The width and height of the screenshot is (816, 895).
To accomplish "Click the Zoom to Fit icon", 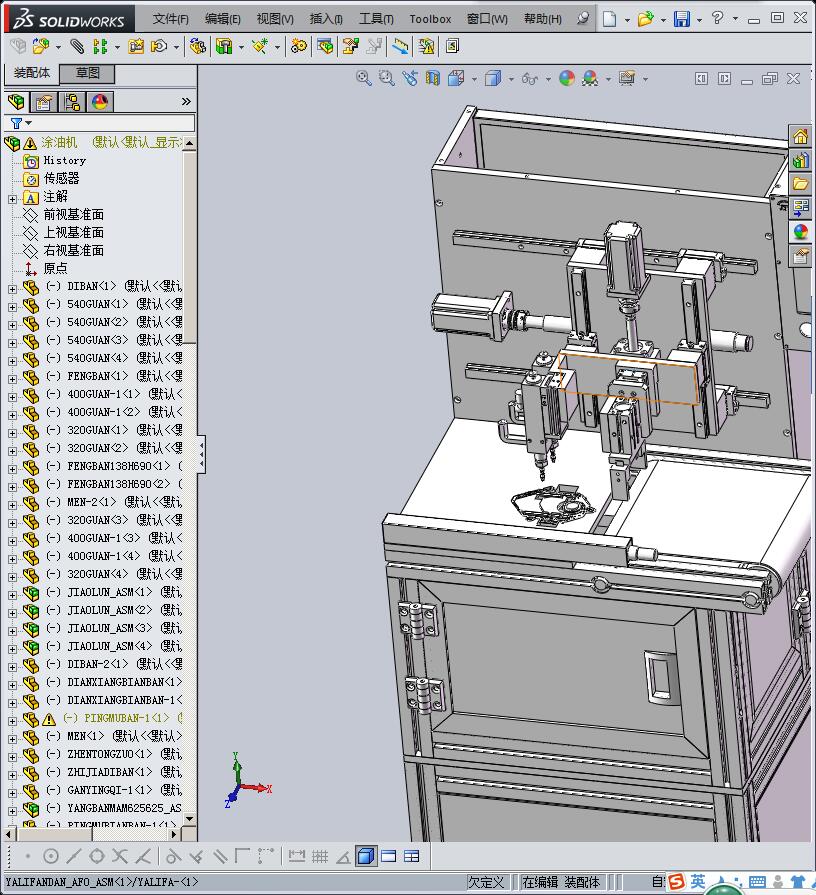I will coord(363,78).
